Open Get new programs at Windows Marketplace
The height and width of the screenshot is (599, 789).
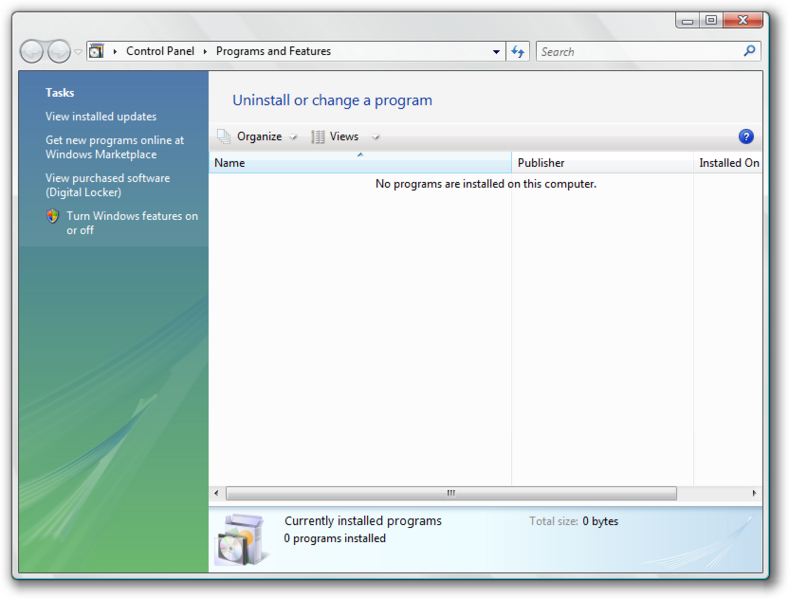pos(114,147)
